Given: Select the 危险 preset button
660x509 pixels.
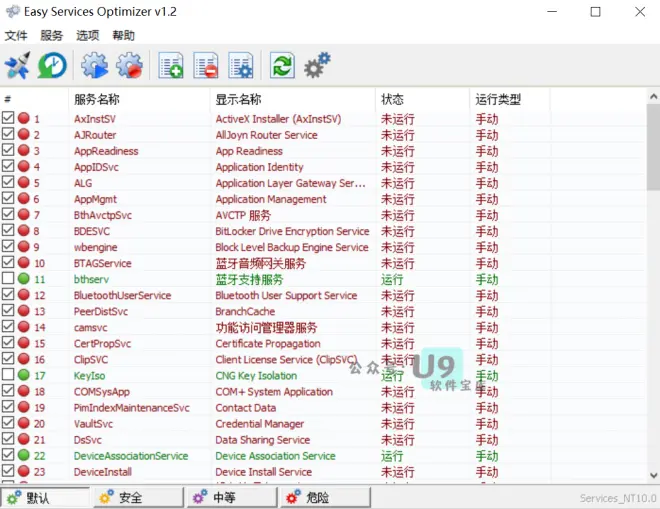Looking at the screenshot, I should (326, 498).
